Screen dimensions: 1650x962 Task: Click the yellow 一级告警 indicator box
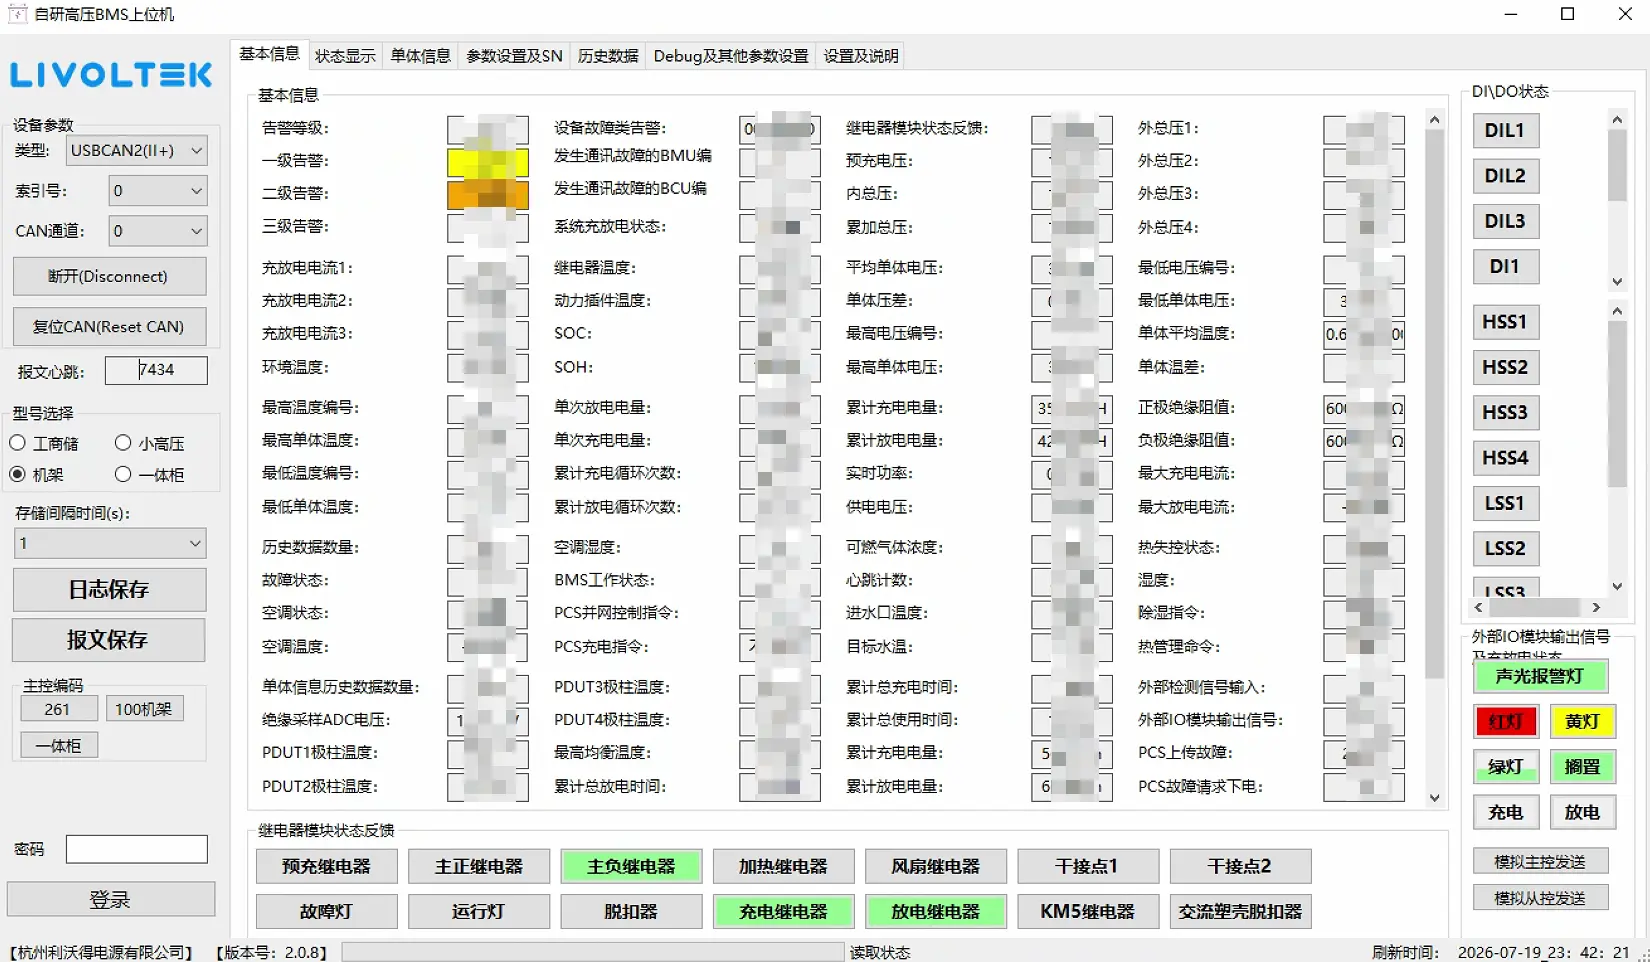click(x=488, y=162)
